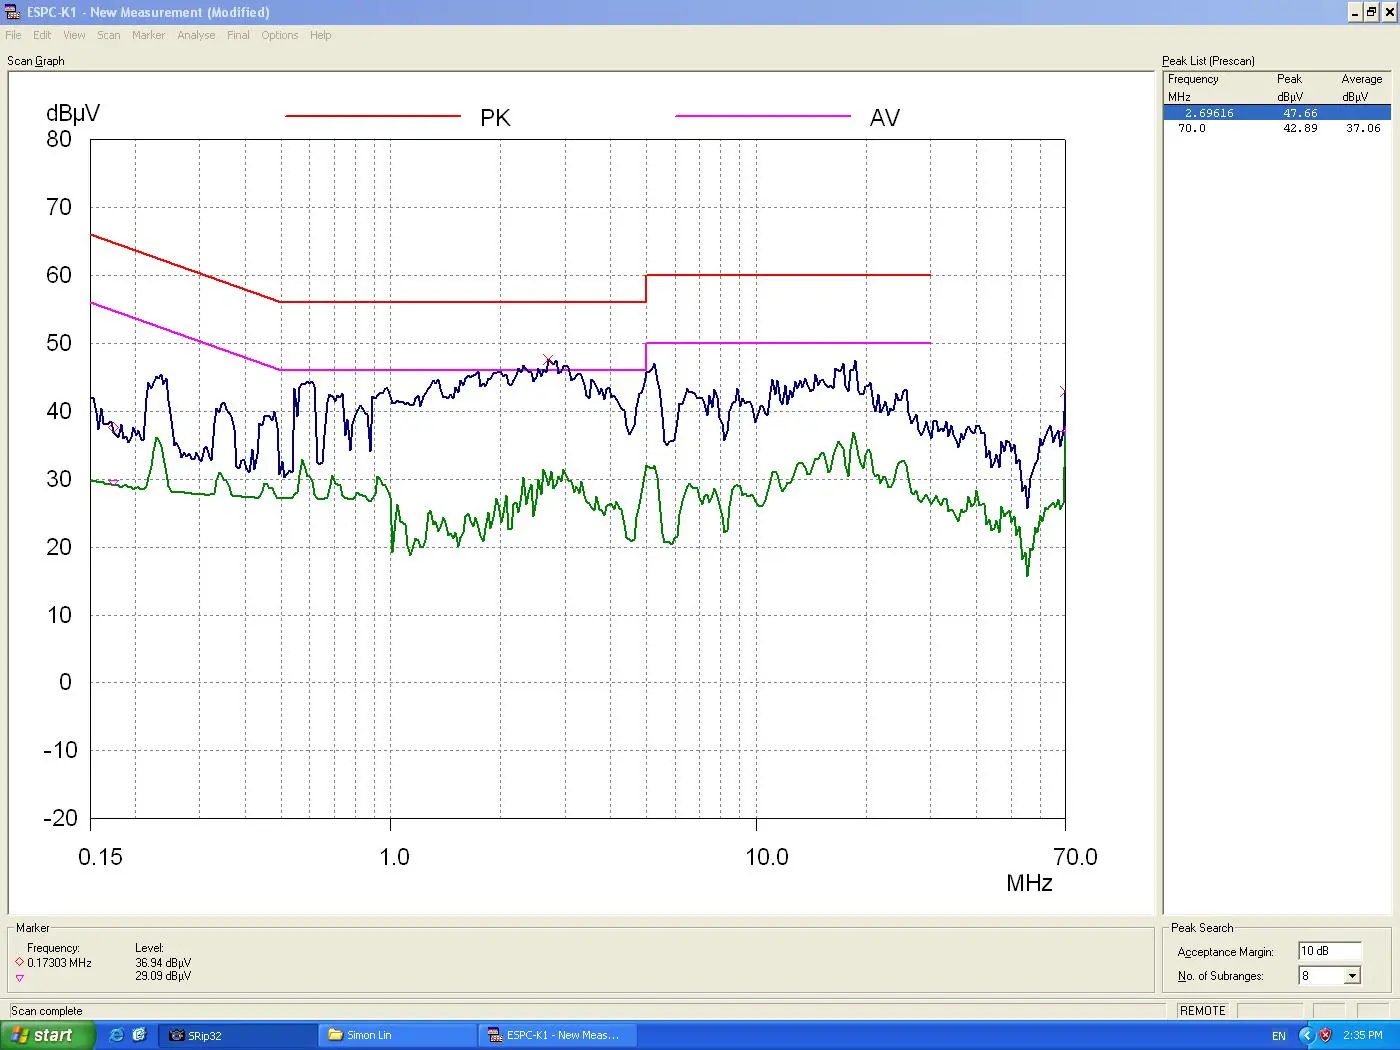Click the magenta triangle average marker icon
This screenshot has width=1400, height=1050.
pyautogui.click(x=19, y=978)
